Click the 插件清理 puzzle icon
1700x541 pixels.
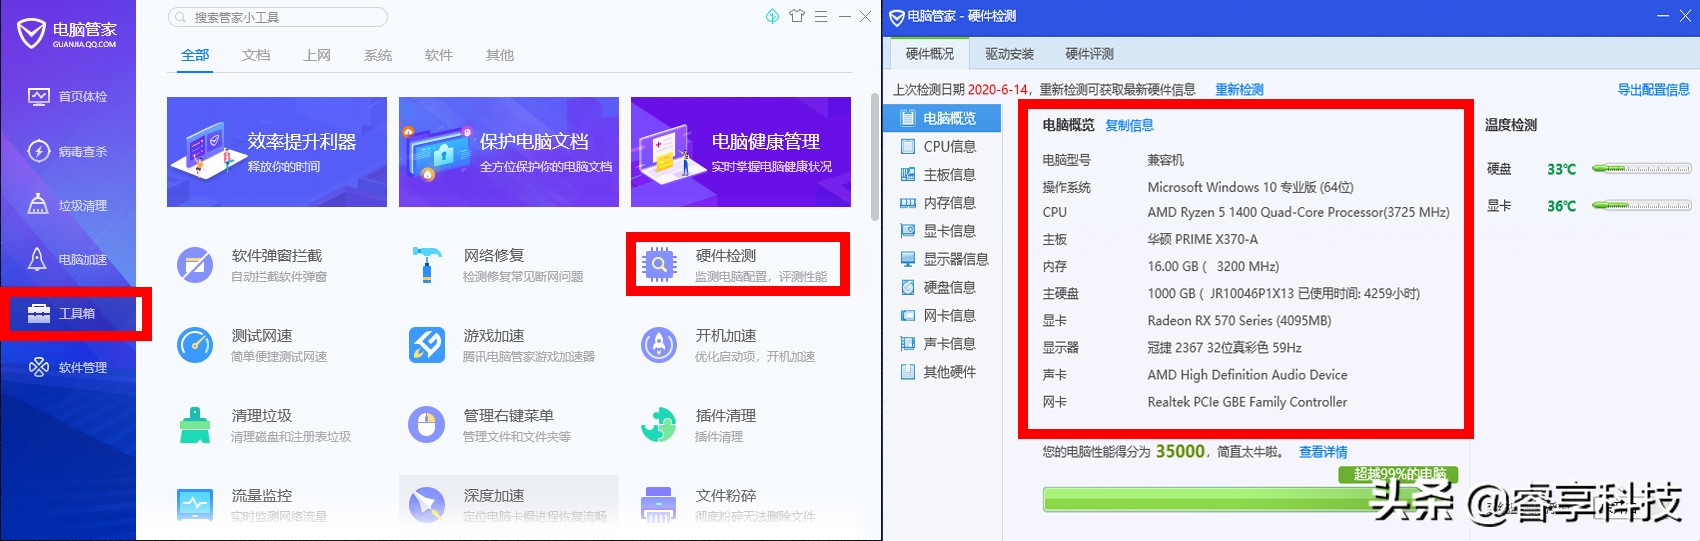tap(659, 425)
